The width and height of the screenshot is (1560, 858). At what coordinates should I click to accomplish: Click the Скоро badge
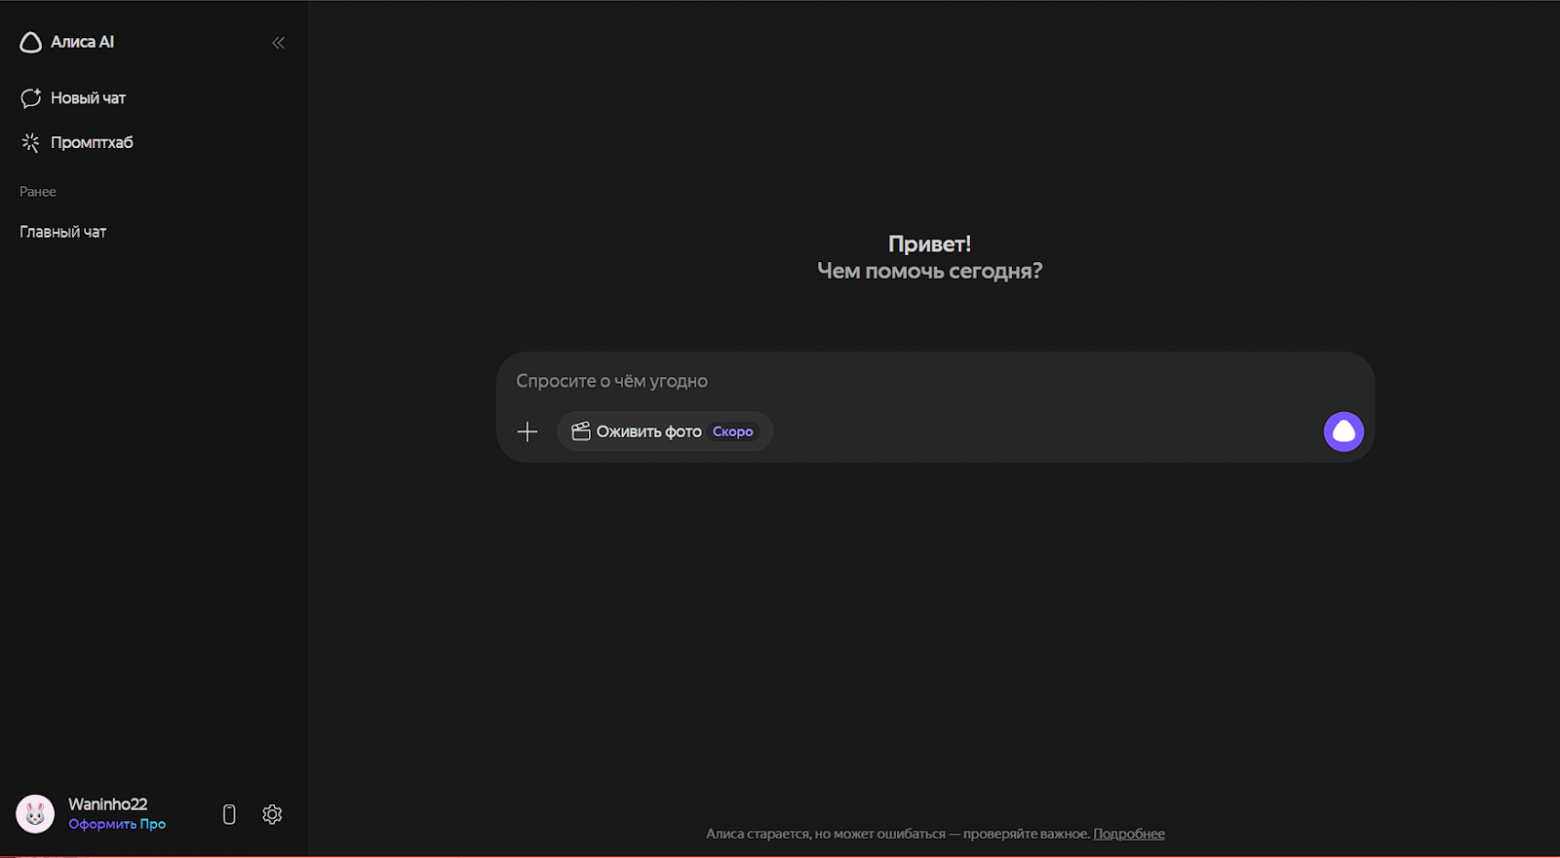click(733, 431)
